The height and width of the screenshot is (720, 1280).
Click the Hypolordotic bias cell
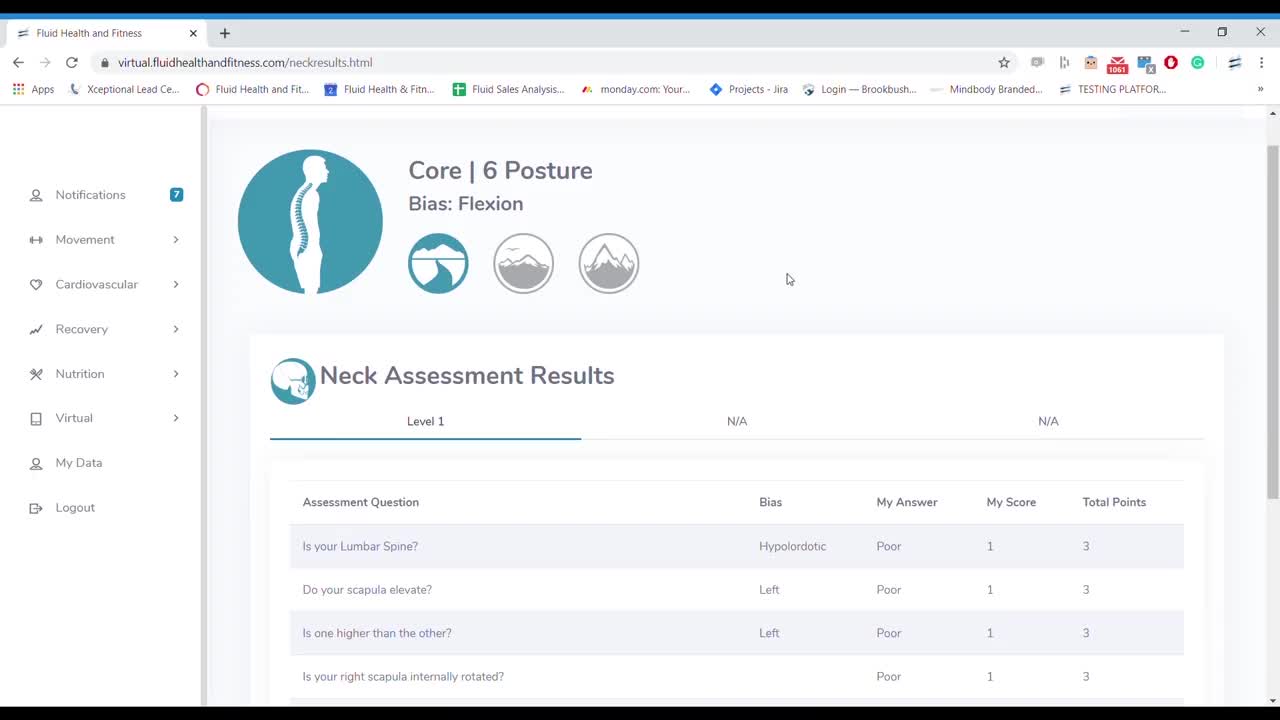click(793, 546)
